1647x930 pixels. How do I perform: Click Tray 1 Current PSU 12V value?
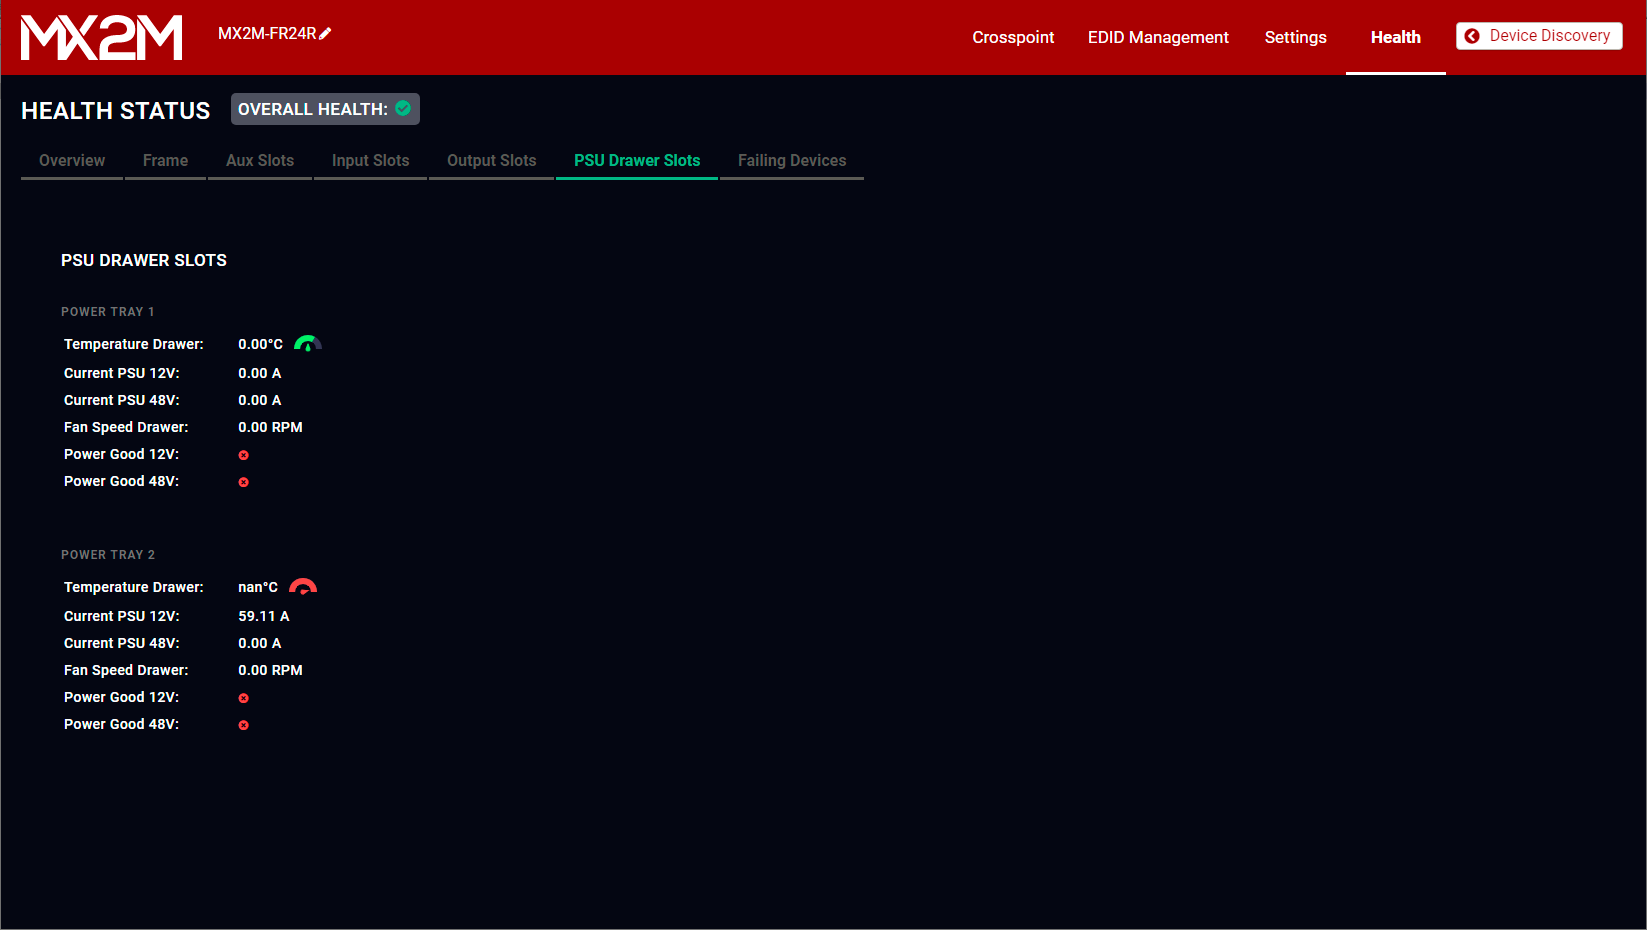(x=260, y=373)
